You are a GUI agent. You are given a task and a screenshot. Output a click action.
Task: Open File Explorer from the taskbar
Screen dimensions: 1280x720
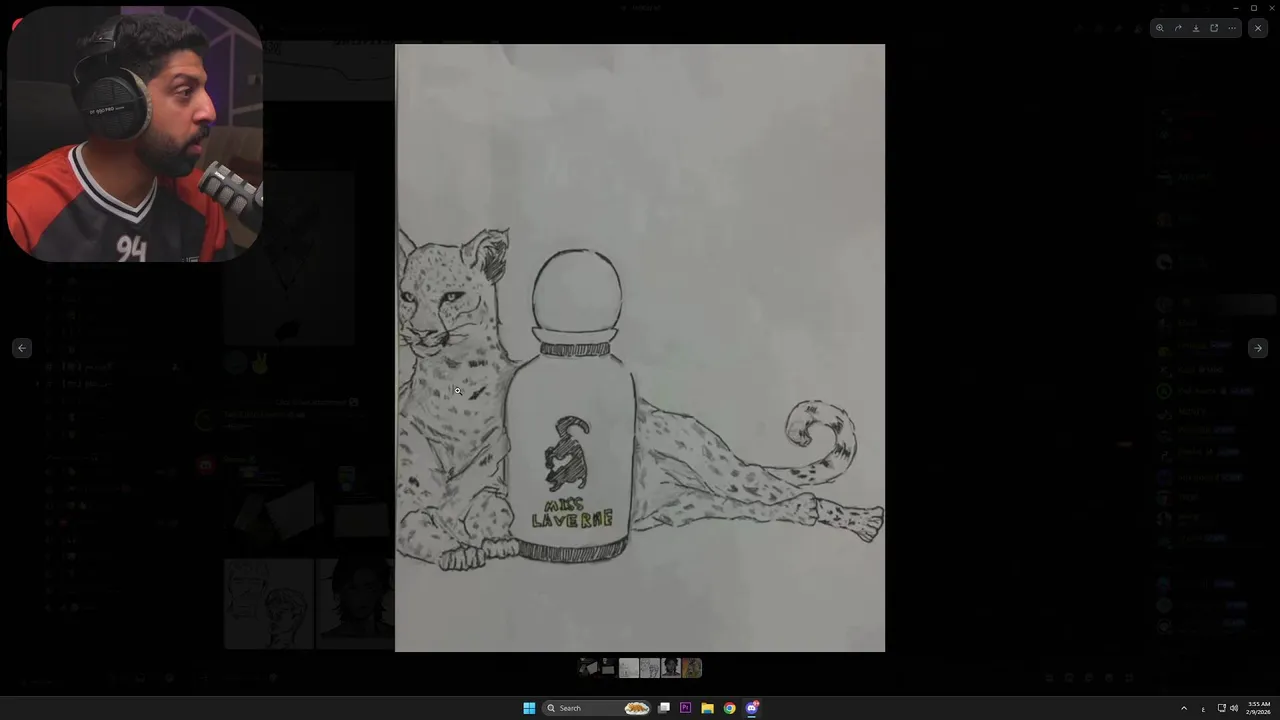point(707,708)
